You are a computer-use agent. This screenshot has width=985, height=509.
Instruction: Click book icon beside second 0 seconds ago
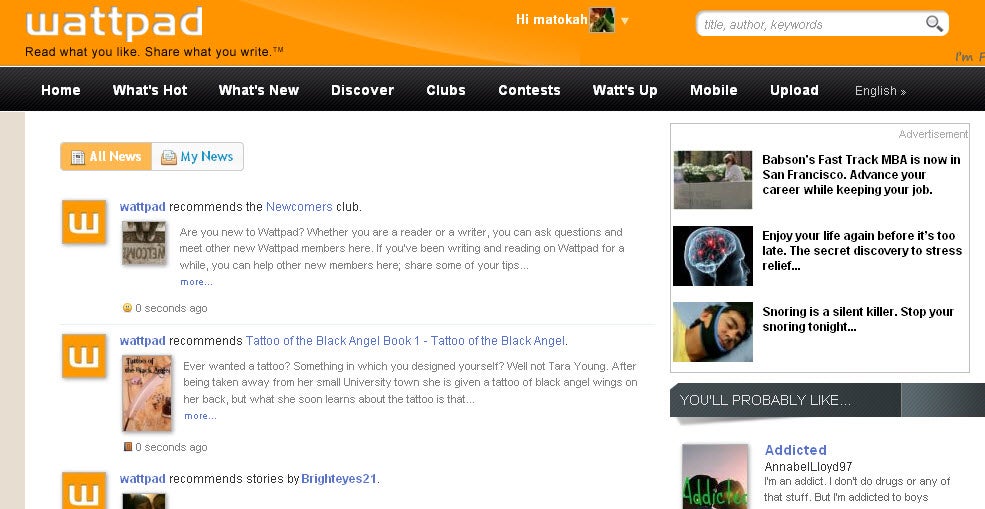pyautogui.click(x=128, y=447)
